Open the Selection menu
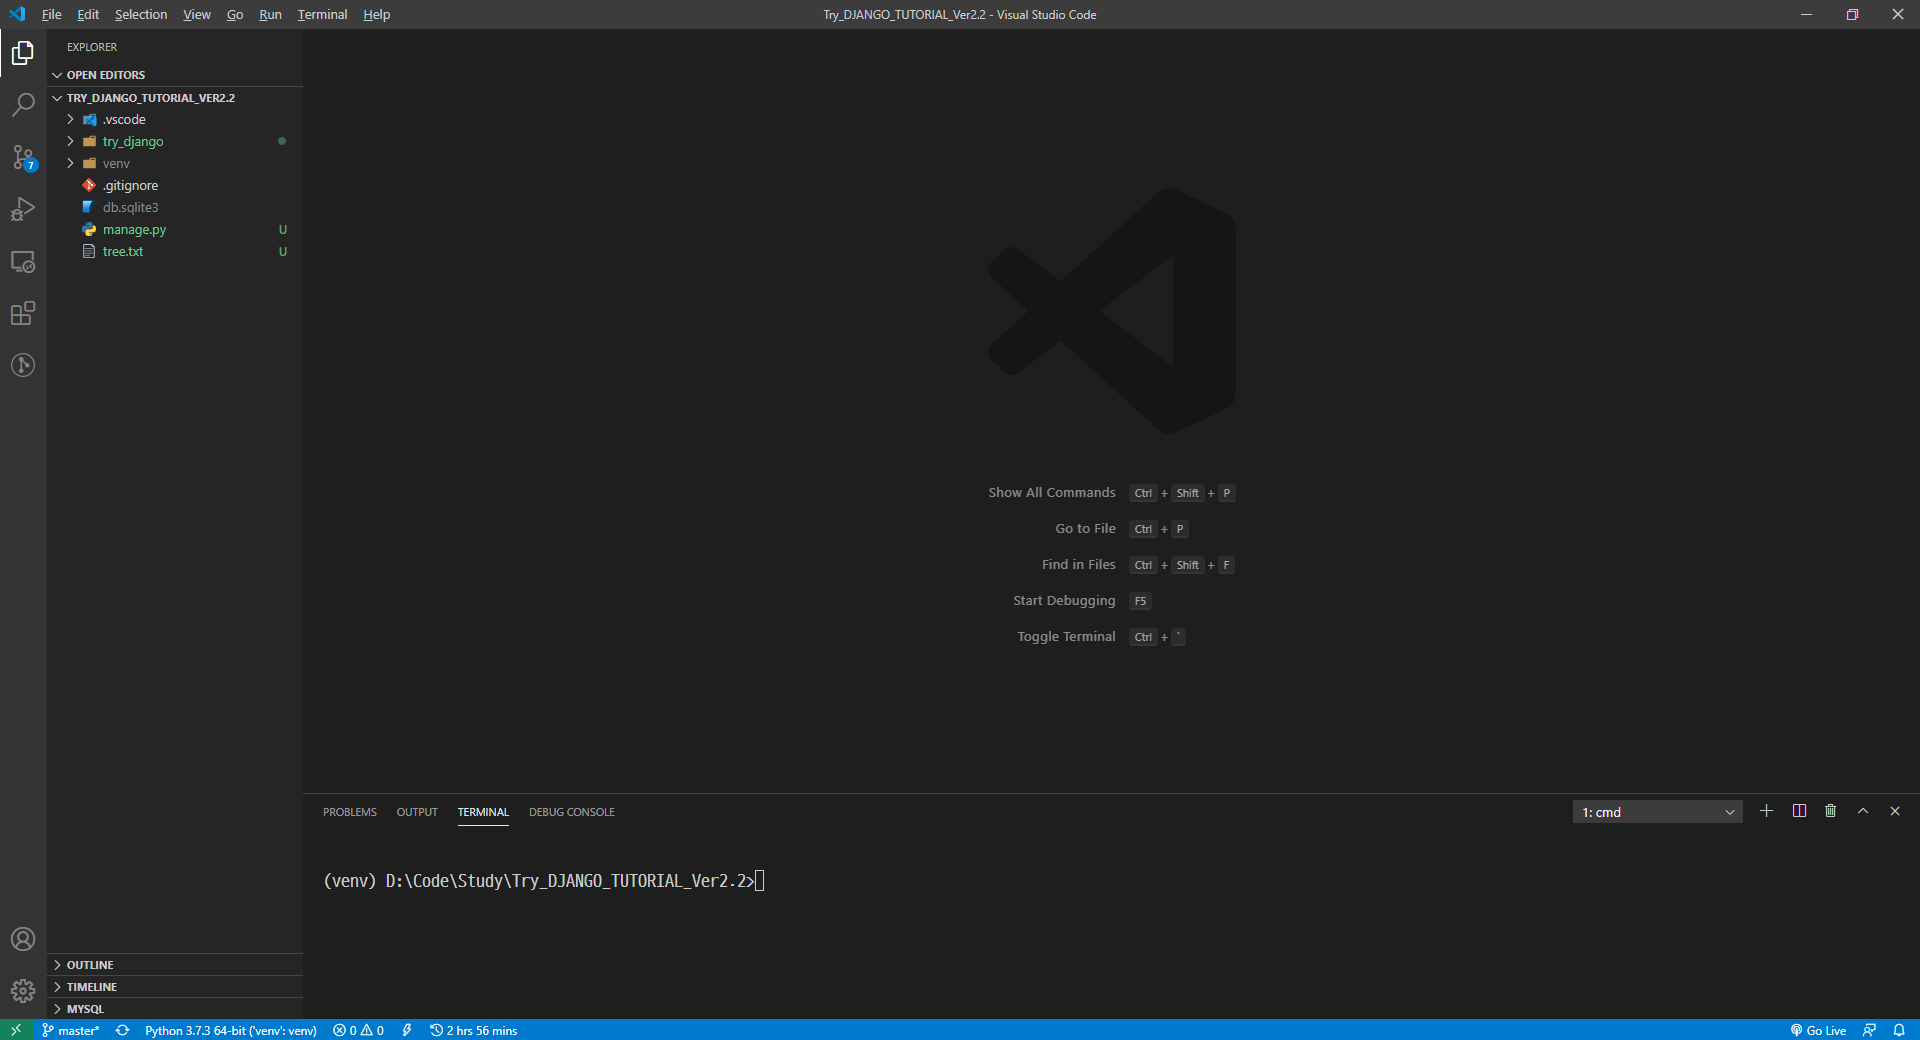 coord(141,14)
